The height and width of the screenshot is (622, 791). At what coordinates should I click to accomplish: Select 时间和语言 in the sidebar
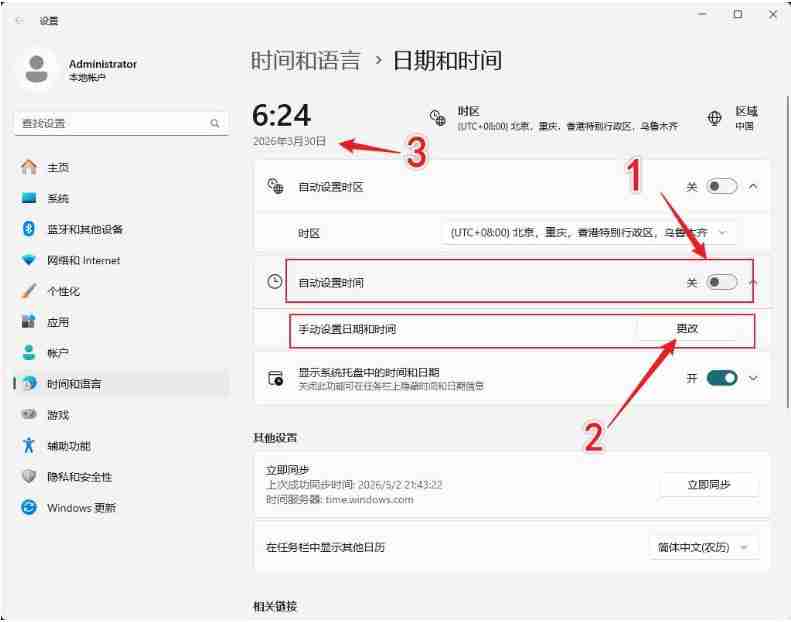(x=121, y=383)
